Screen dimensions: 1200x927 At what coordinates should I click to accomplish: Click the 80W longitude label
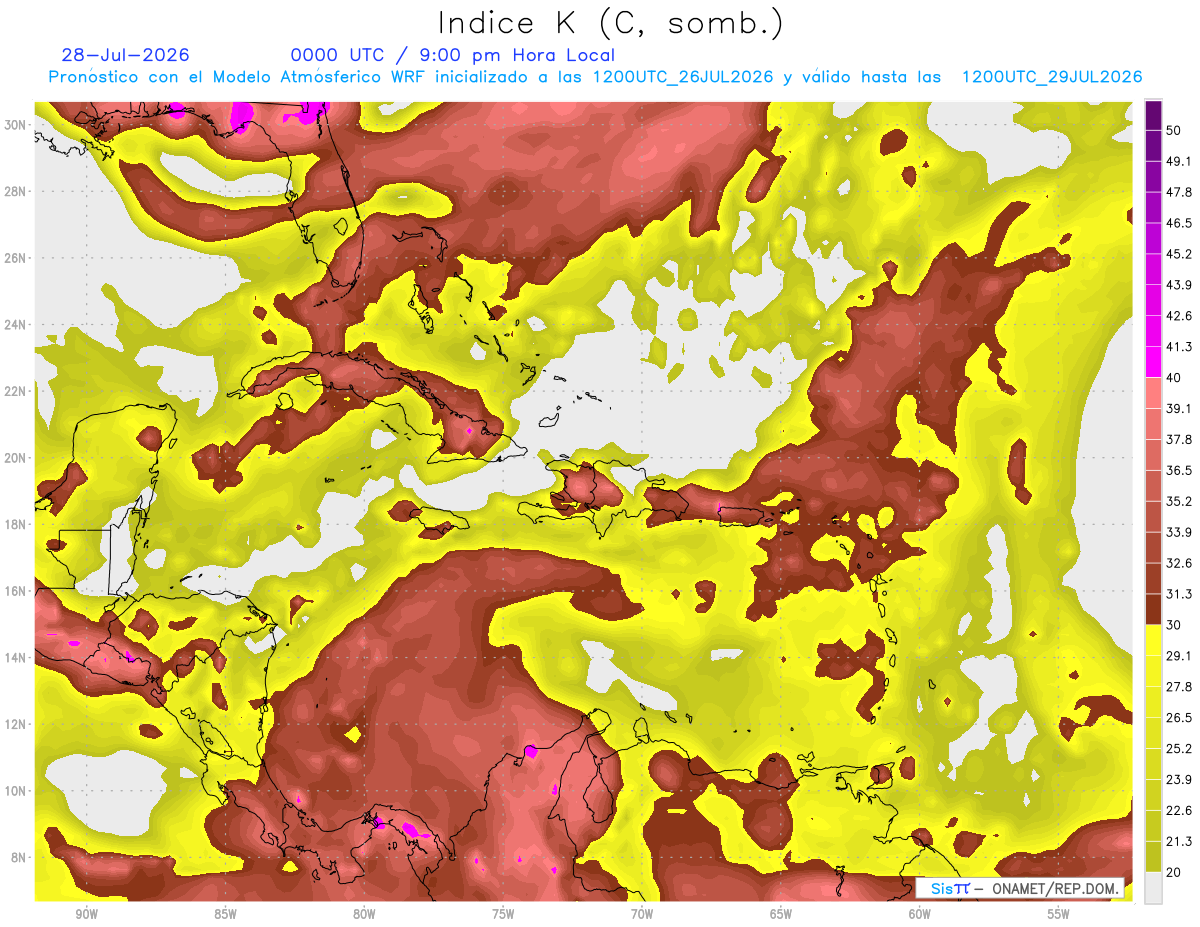click(x=364, y=914)
